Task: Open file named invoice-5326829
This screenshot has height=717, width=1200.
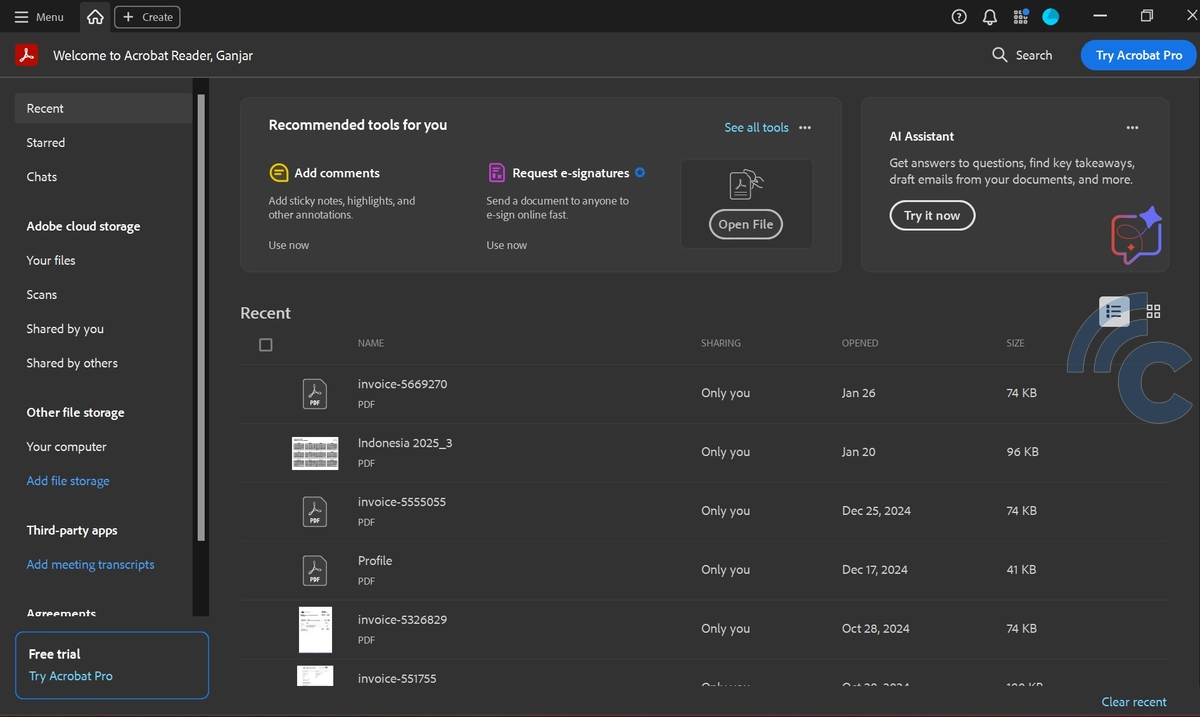Action: [x=402, y=620]
